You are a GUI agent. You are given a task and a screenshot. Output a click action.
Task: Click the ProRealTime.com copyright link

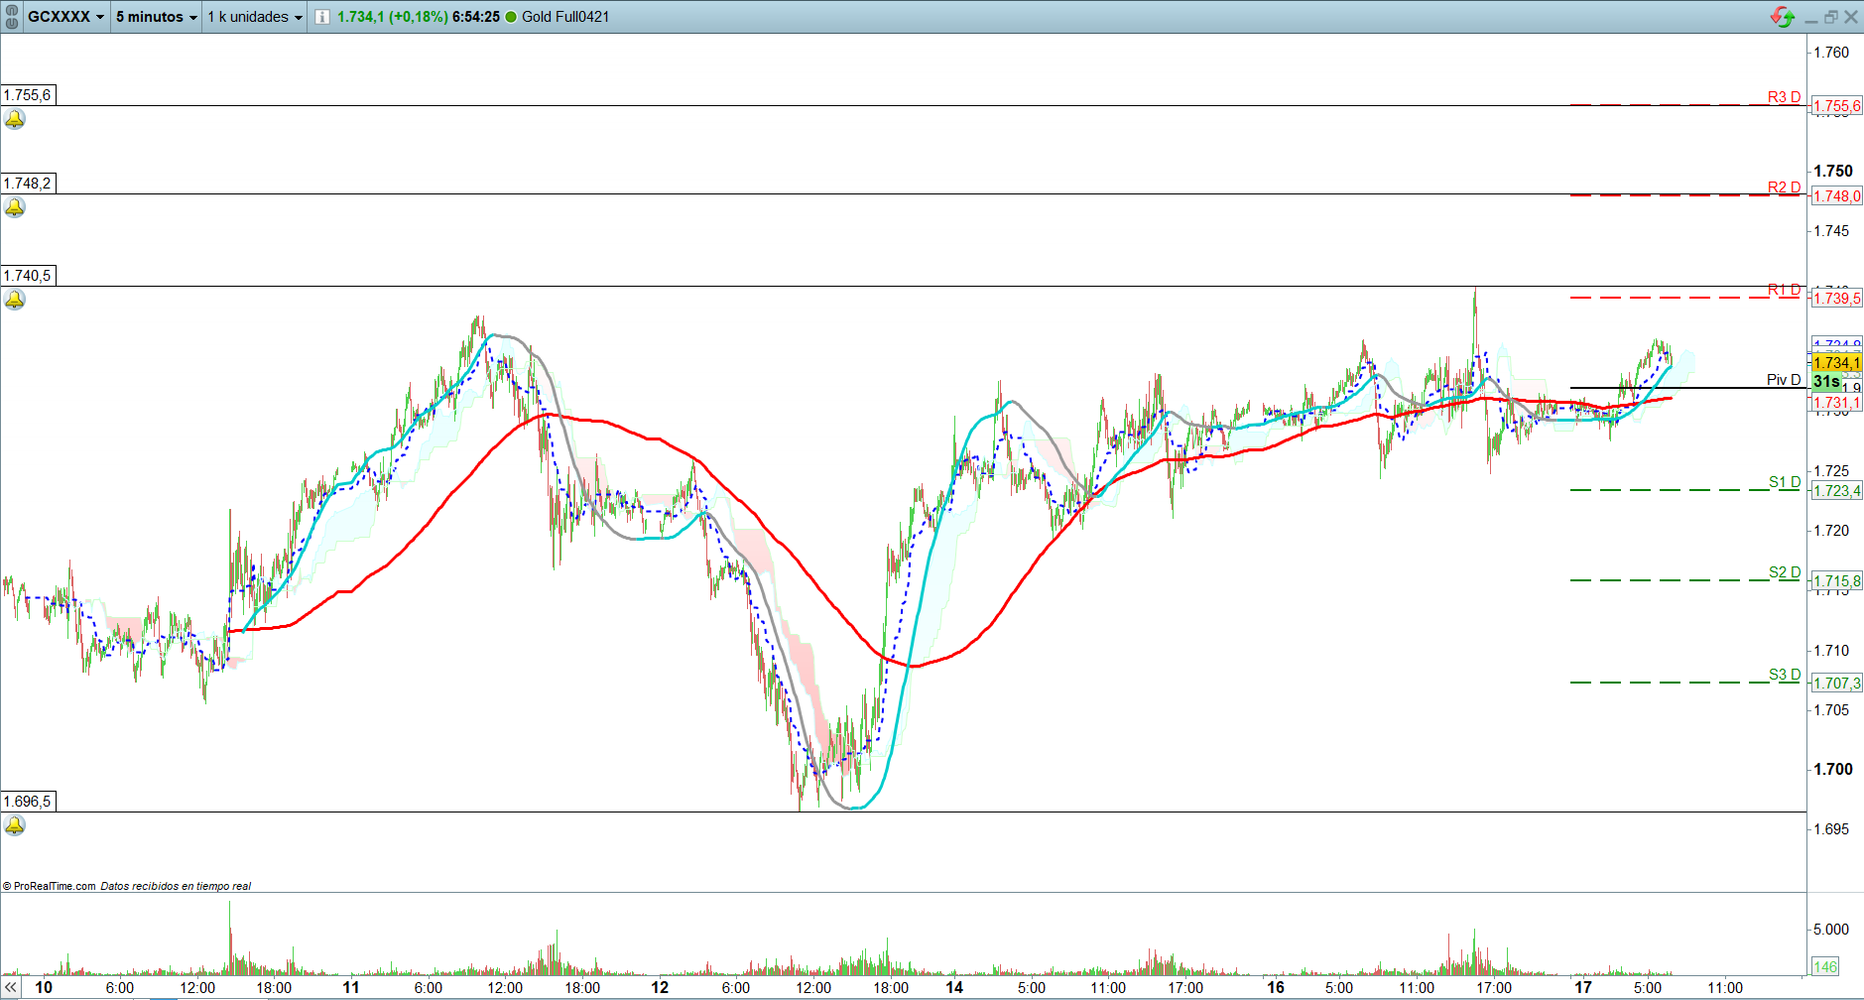pos(49,886)
